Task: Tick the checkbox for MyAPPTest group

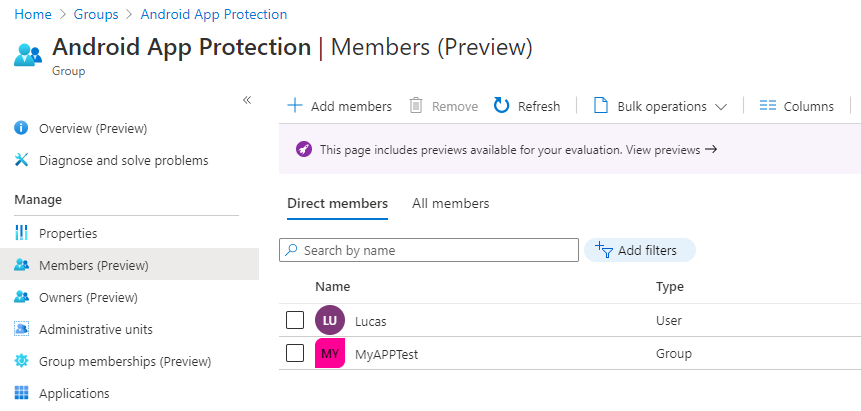Action: click(295, 353)
